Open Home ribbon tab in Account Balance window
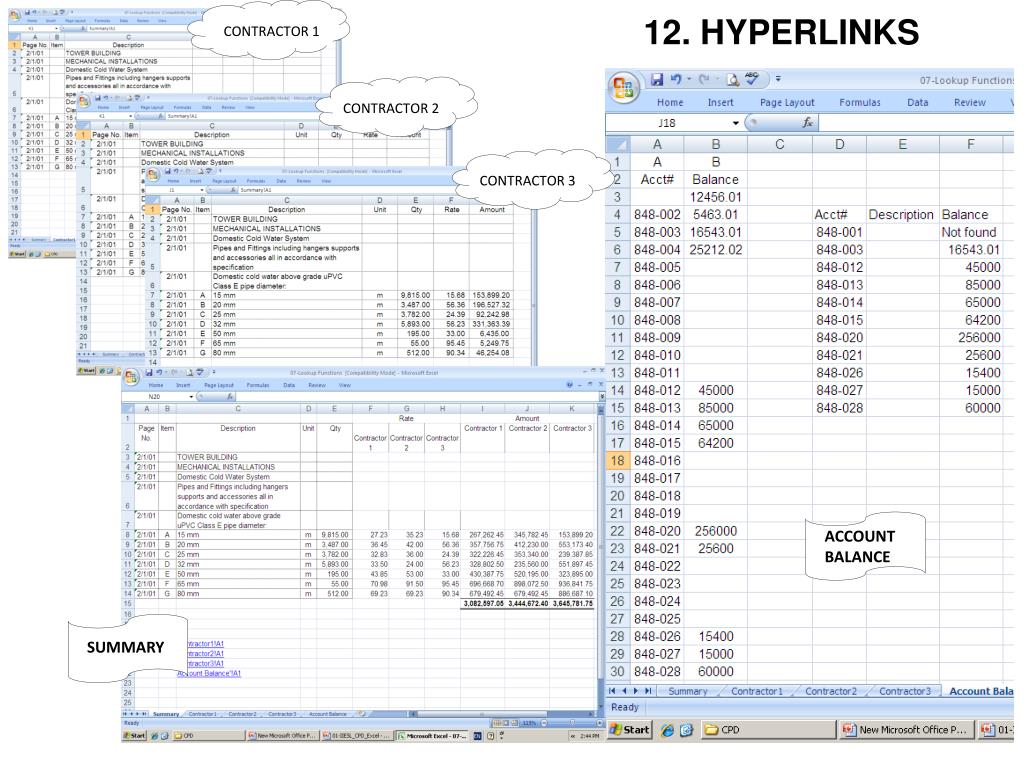 (x=670, y=103)
